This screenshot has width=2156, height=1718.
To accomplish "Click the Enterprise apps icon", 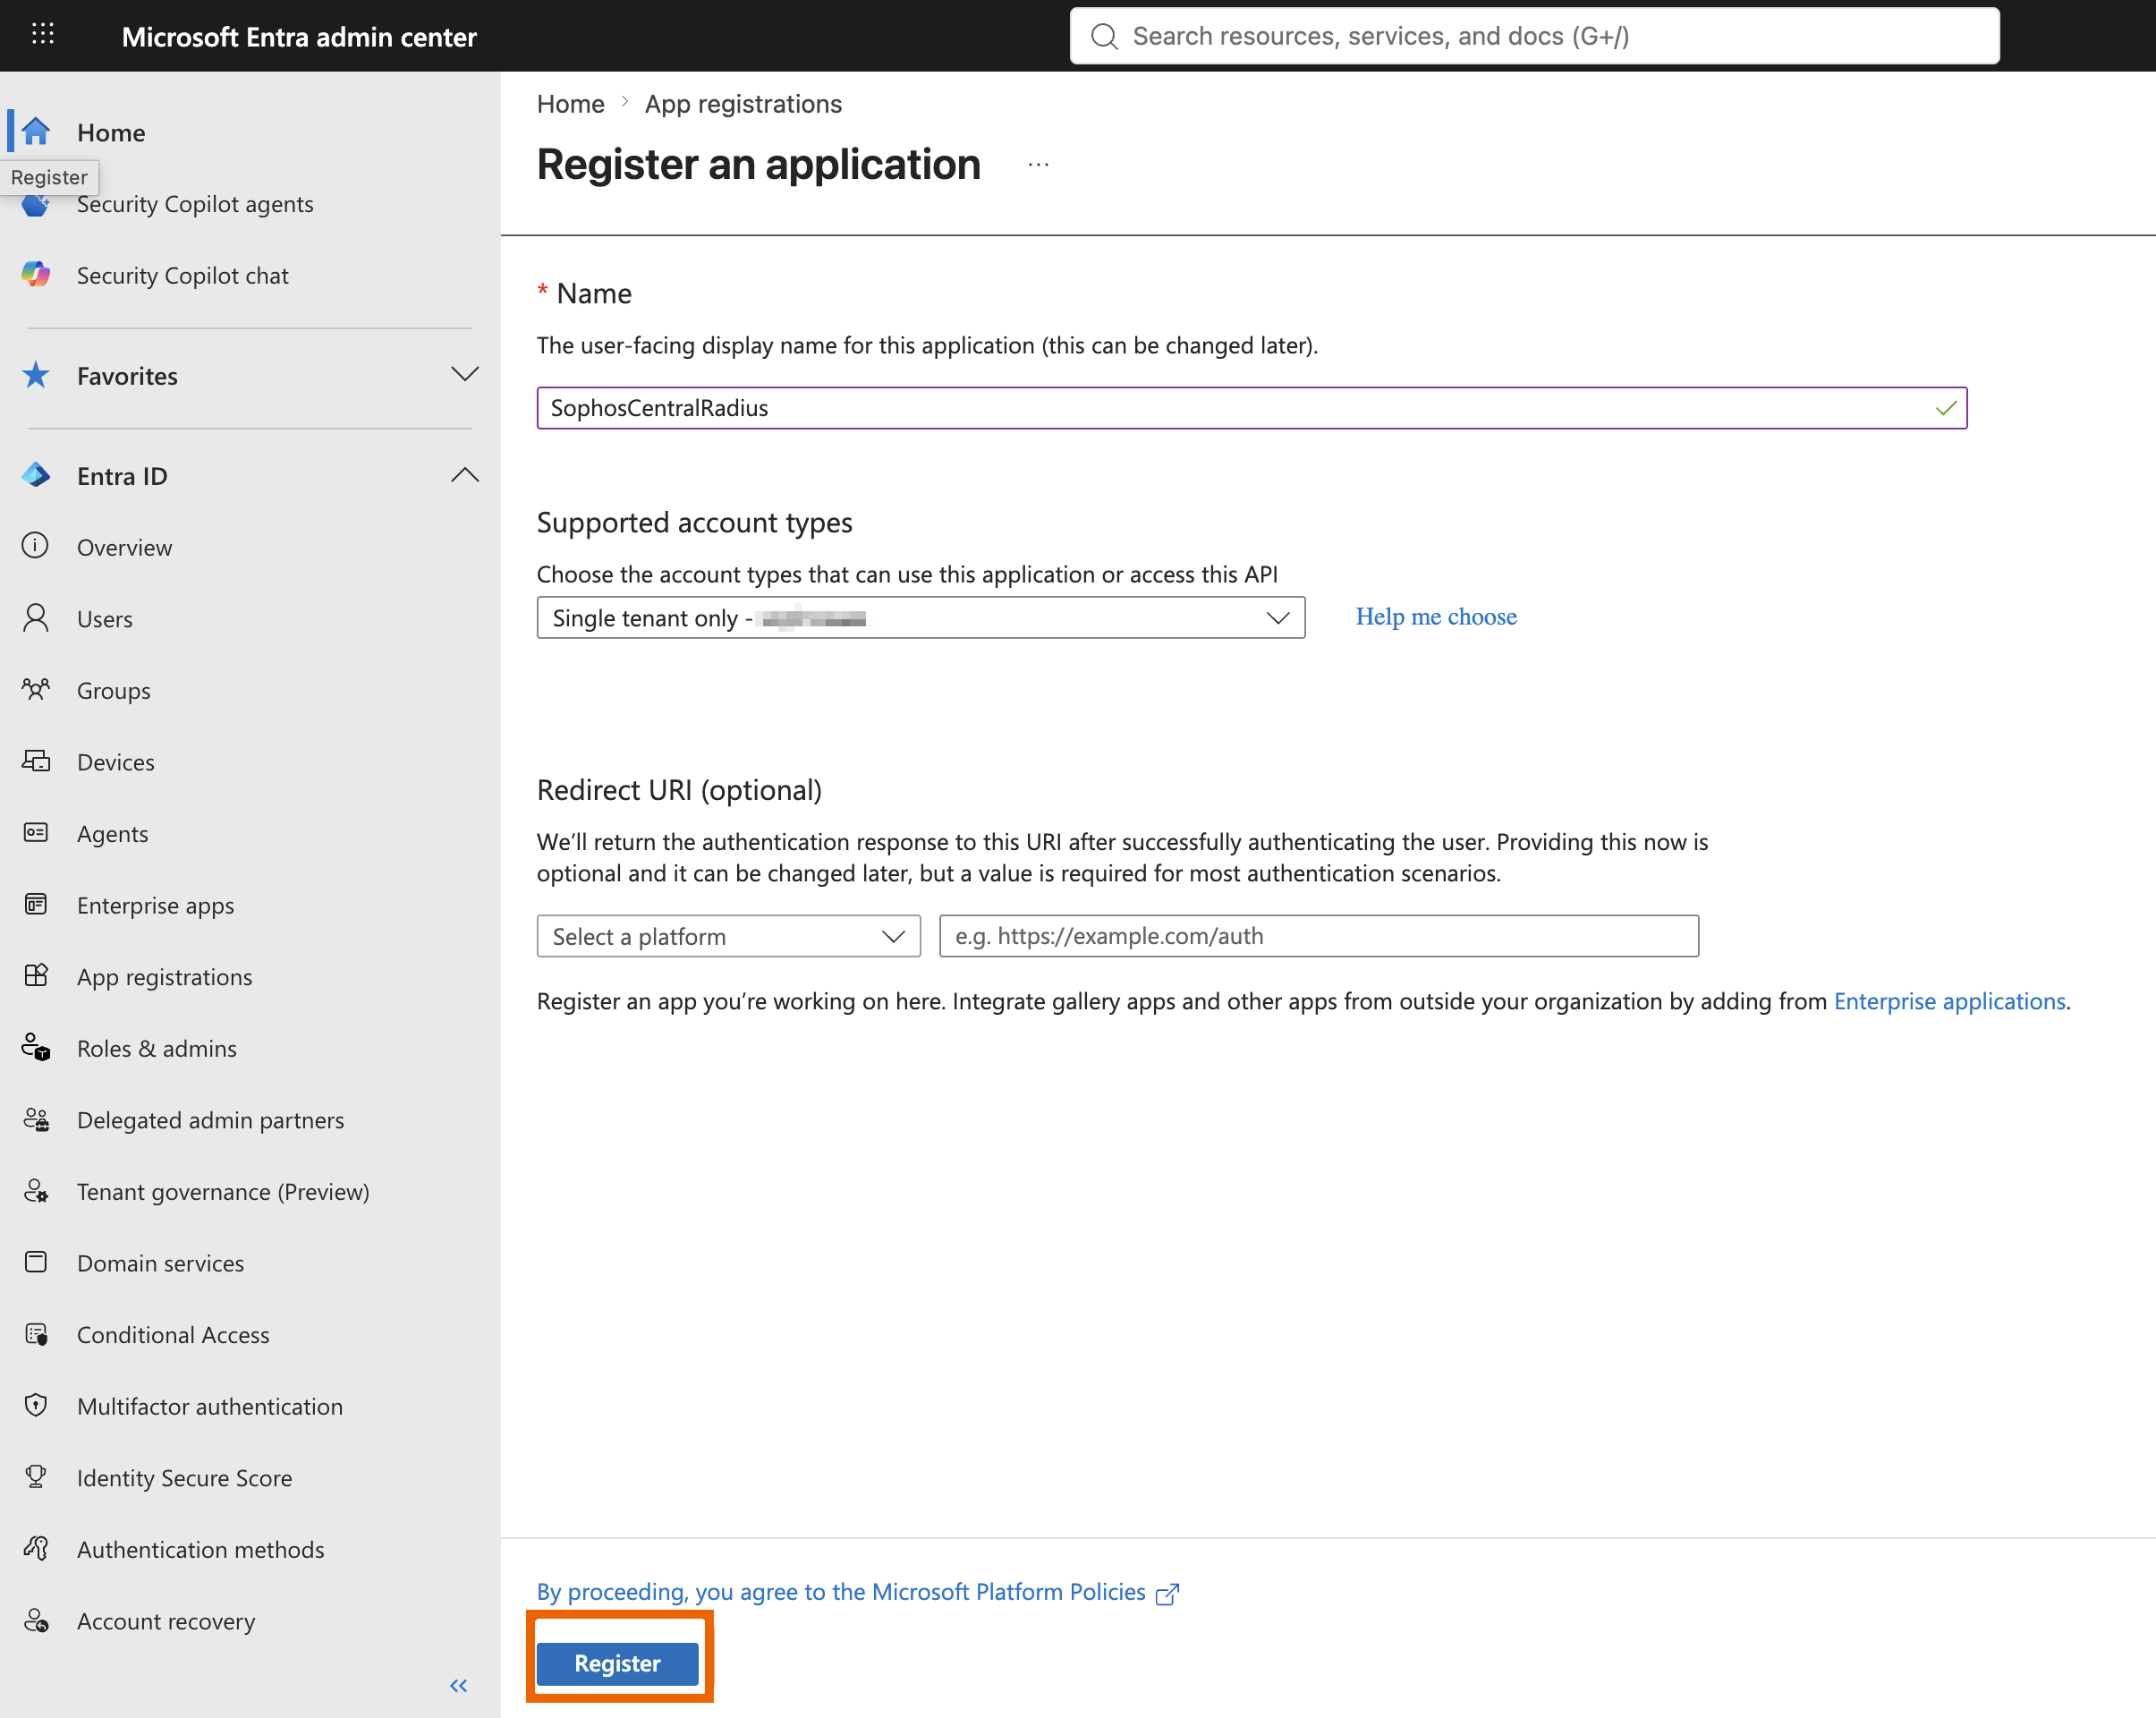I will pos(36,905).
